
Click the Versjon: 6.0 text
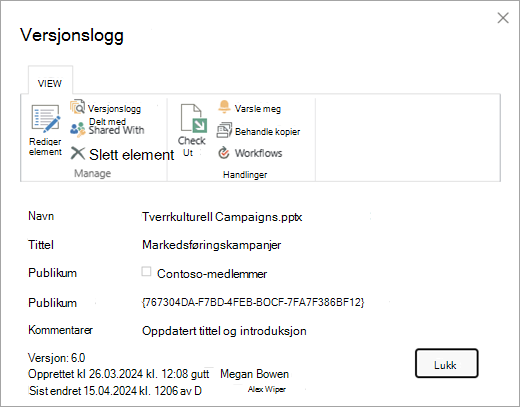57,358
